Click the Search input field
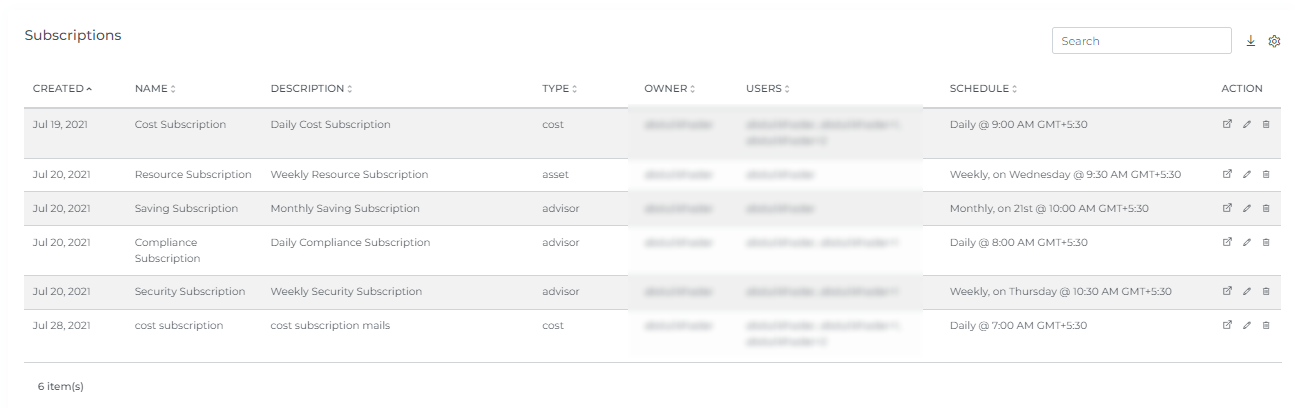This screenshot has height=408, width=1295. (x=1141, y=41)
